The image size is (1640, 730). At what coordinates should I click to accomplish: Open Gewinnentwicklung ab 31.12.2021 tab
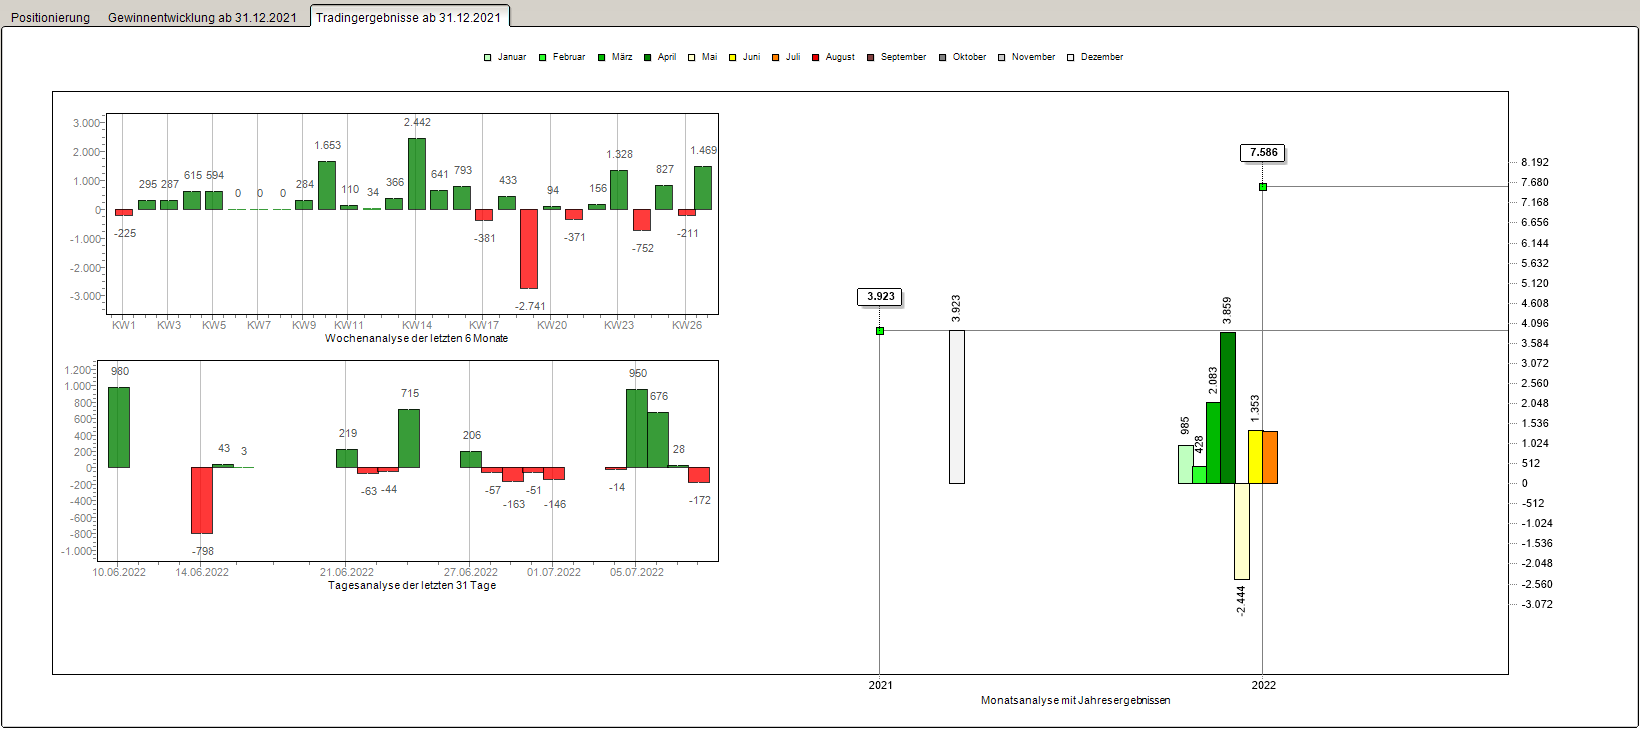point(202,17)
